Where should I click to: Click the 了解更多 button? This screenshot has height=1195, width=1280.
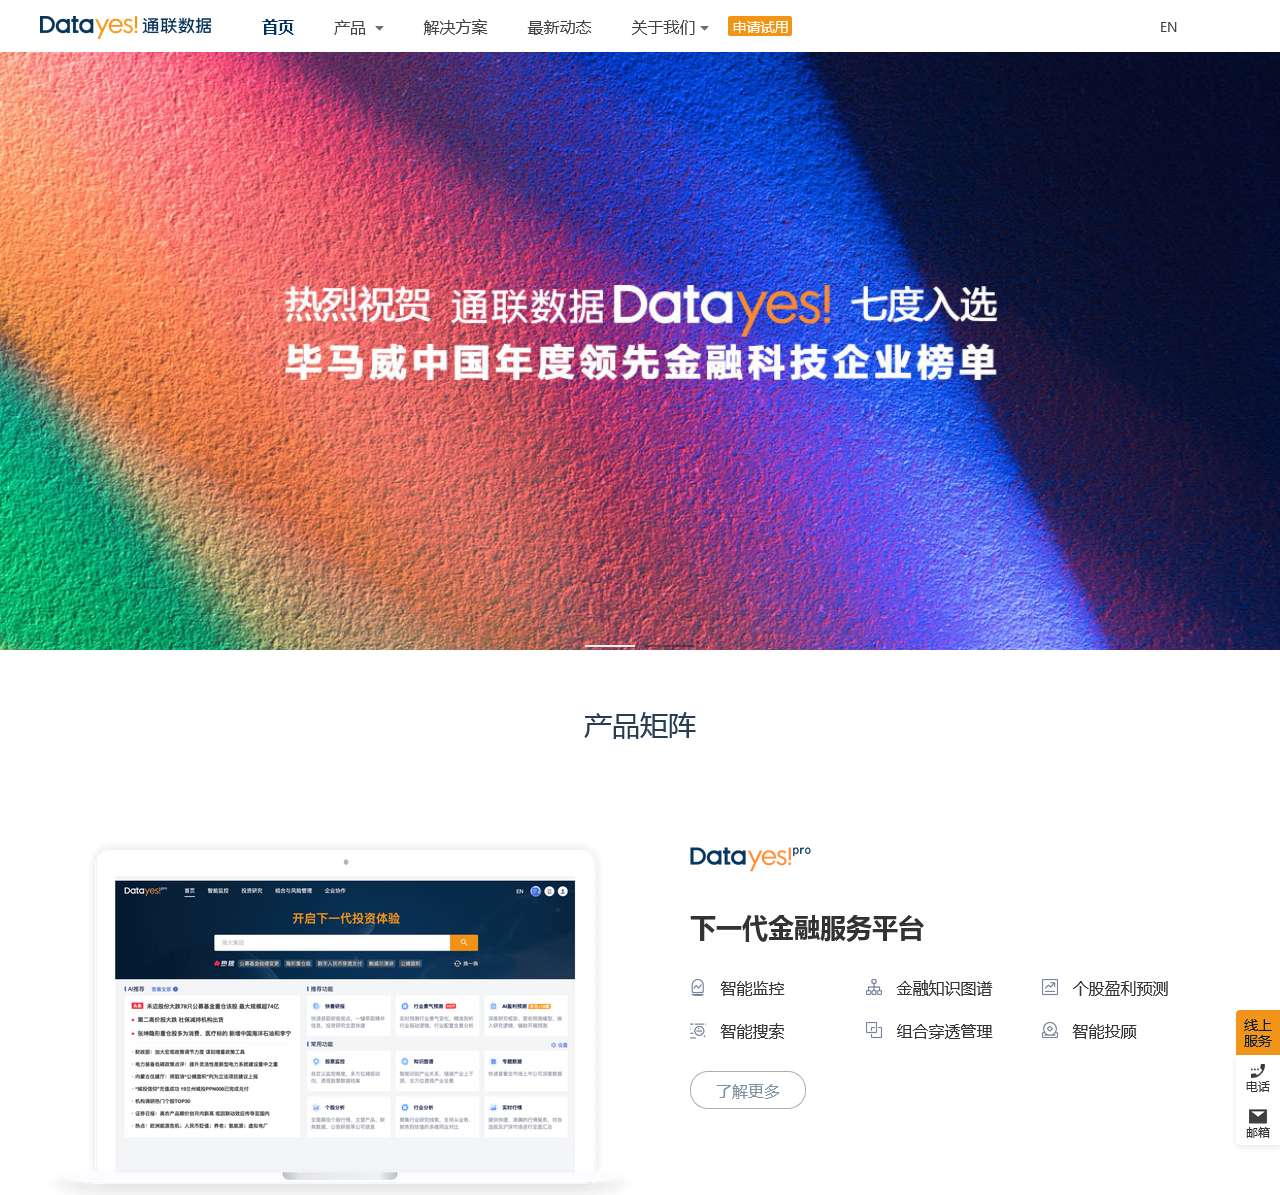tap(748, 1090)
